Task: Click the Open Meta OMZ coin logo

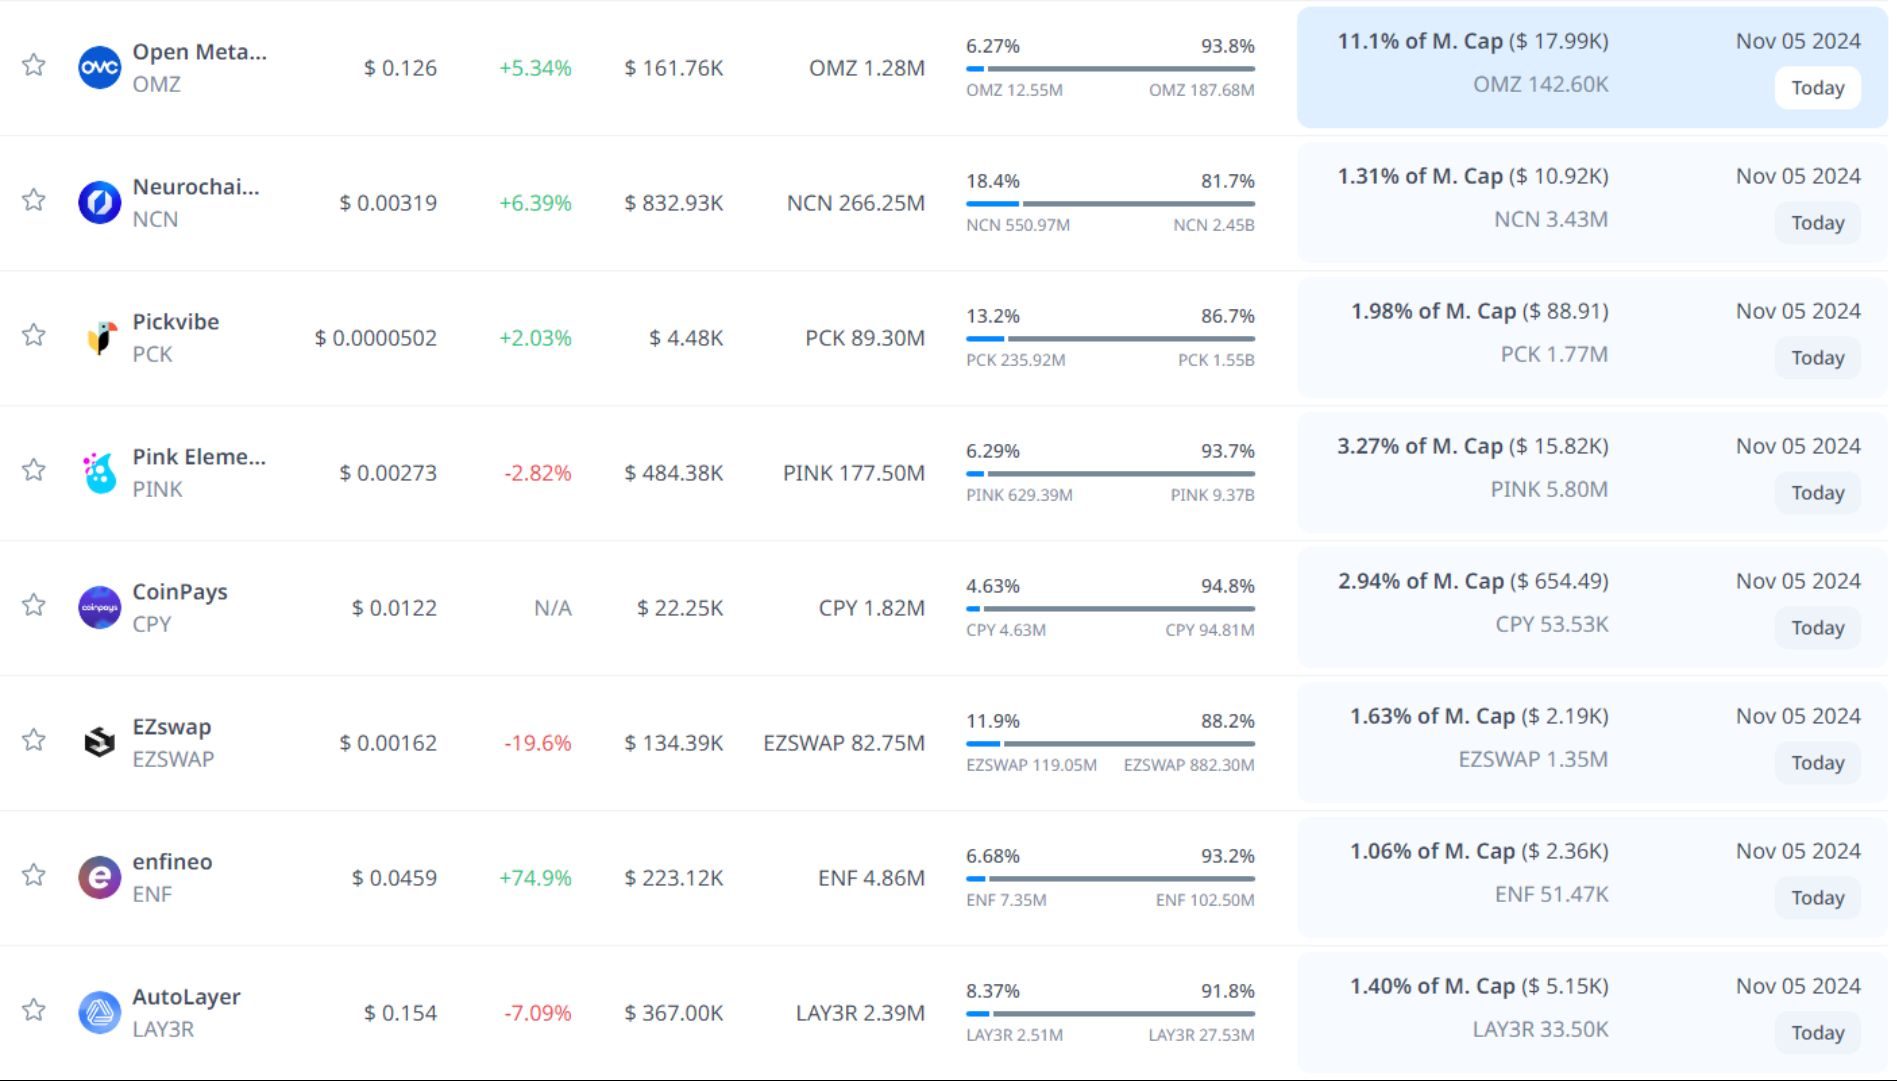Action: click(x=100, y=68)
